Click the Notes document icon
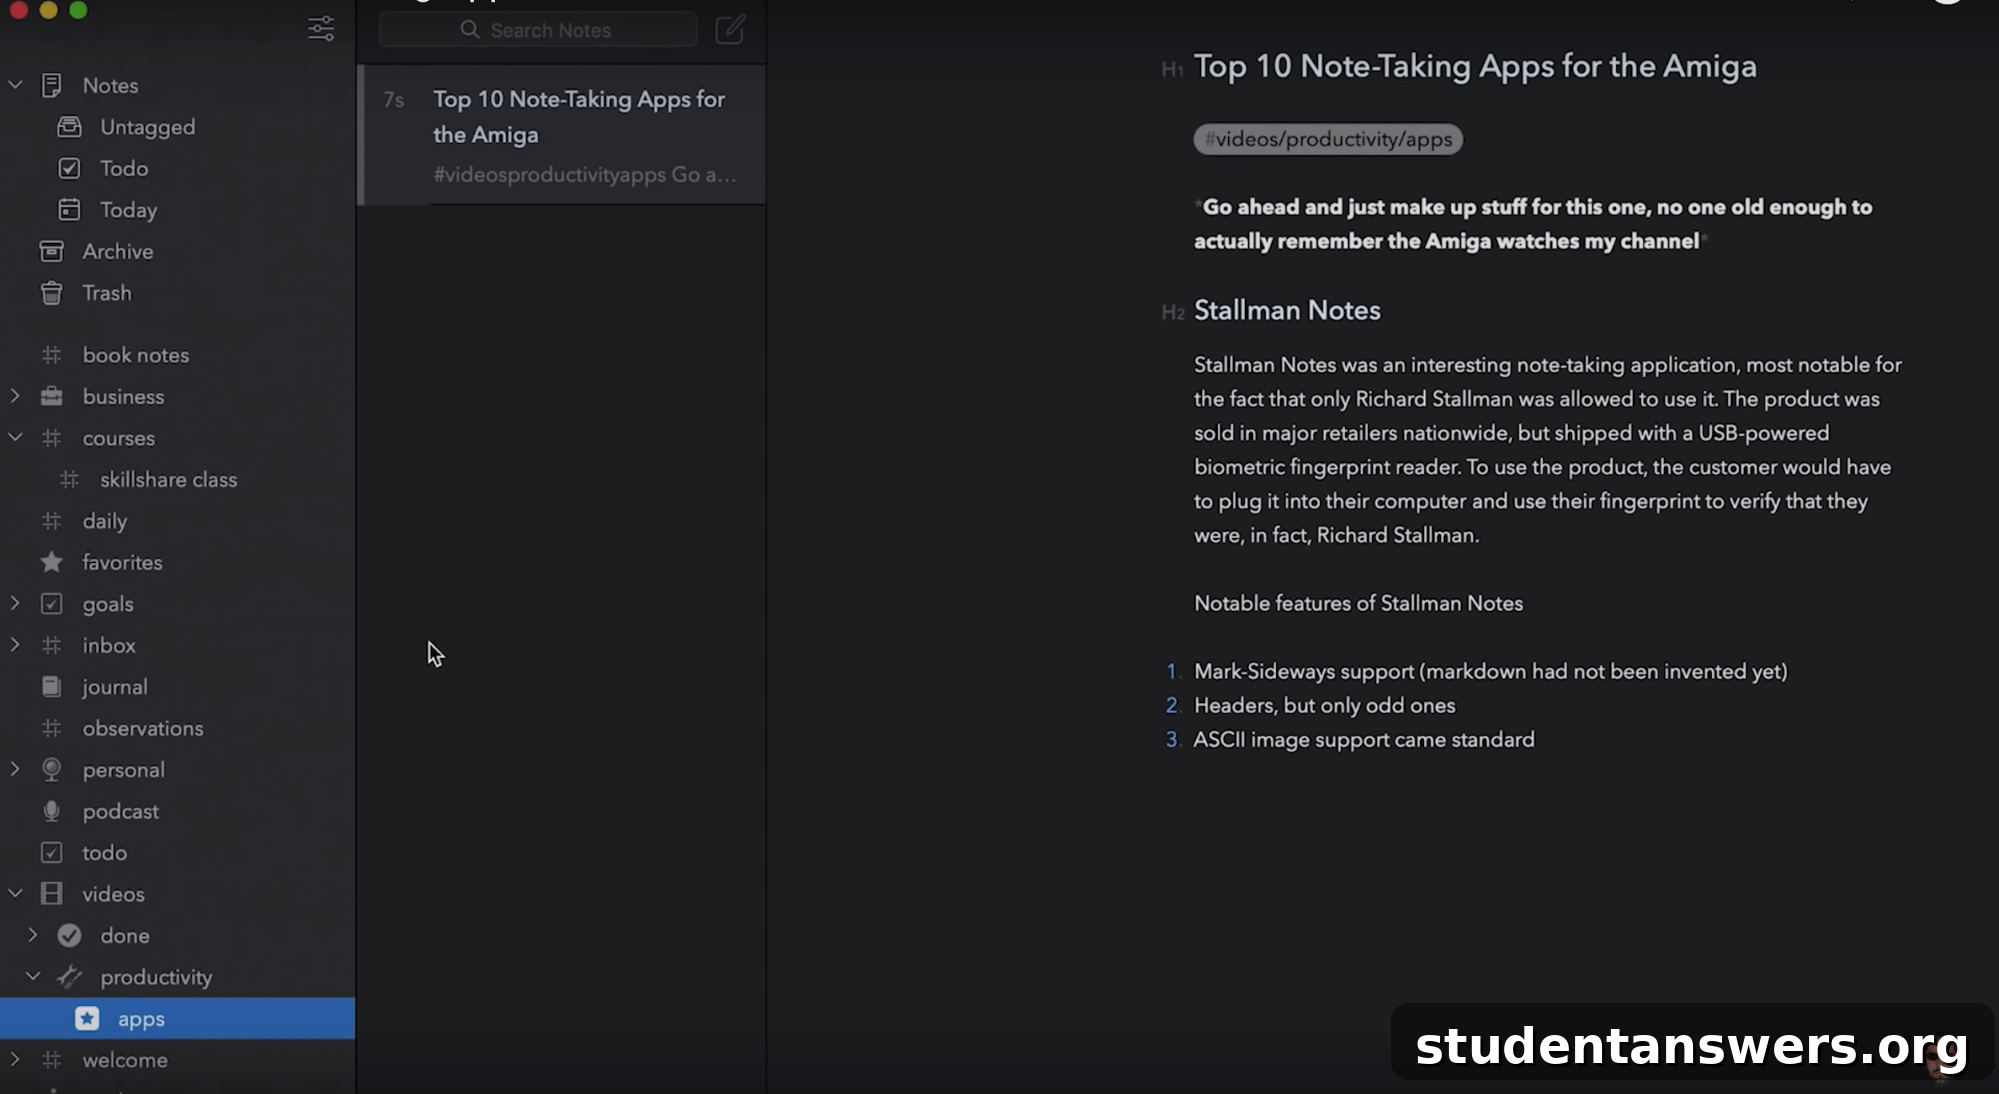The image size is (1999, 1094). [x=51, y=85]
